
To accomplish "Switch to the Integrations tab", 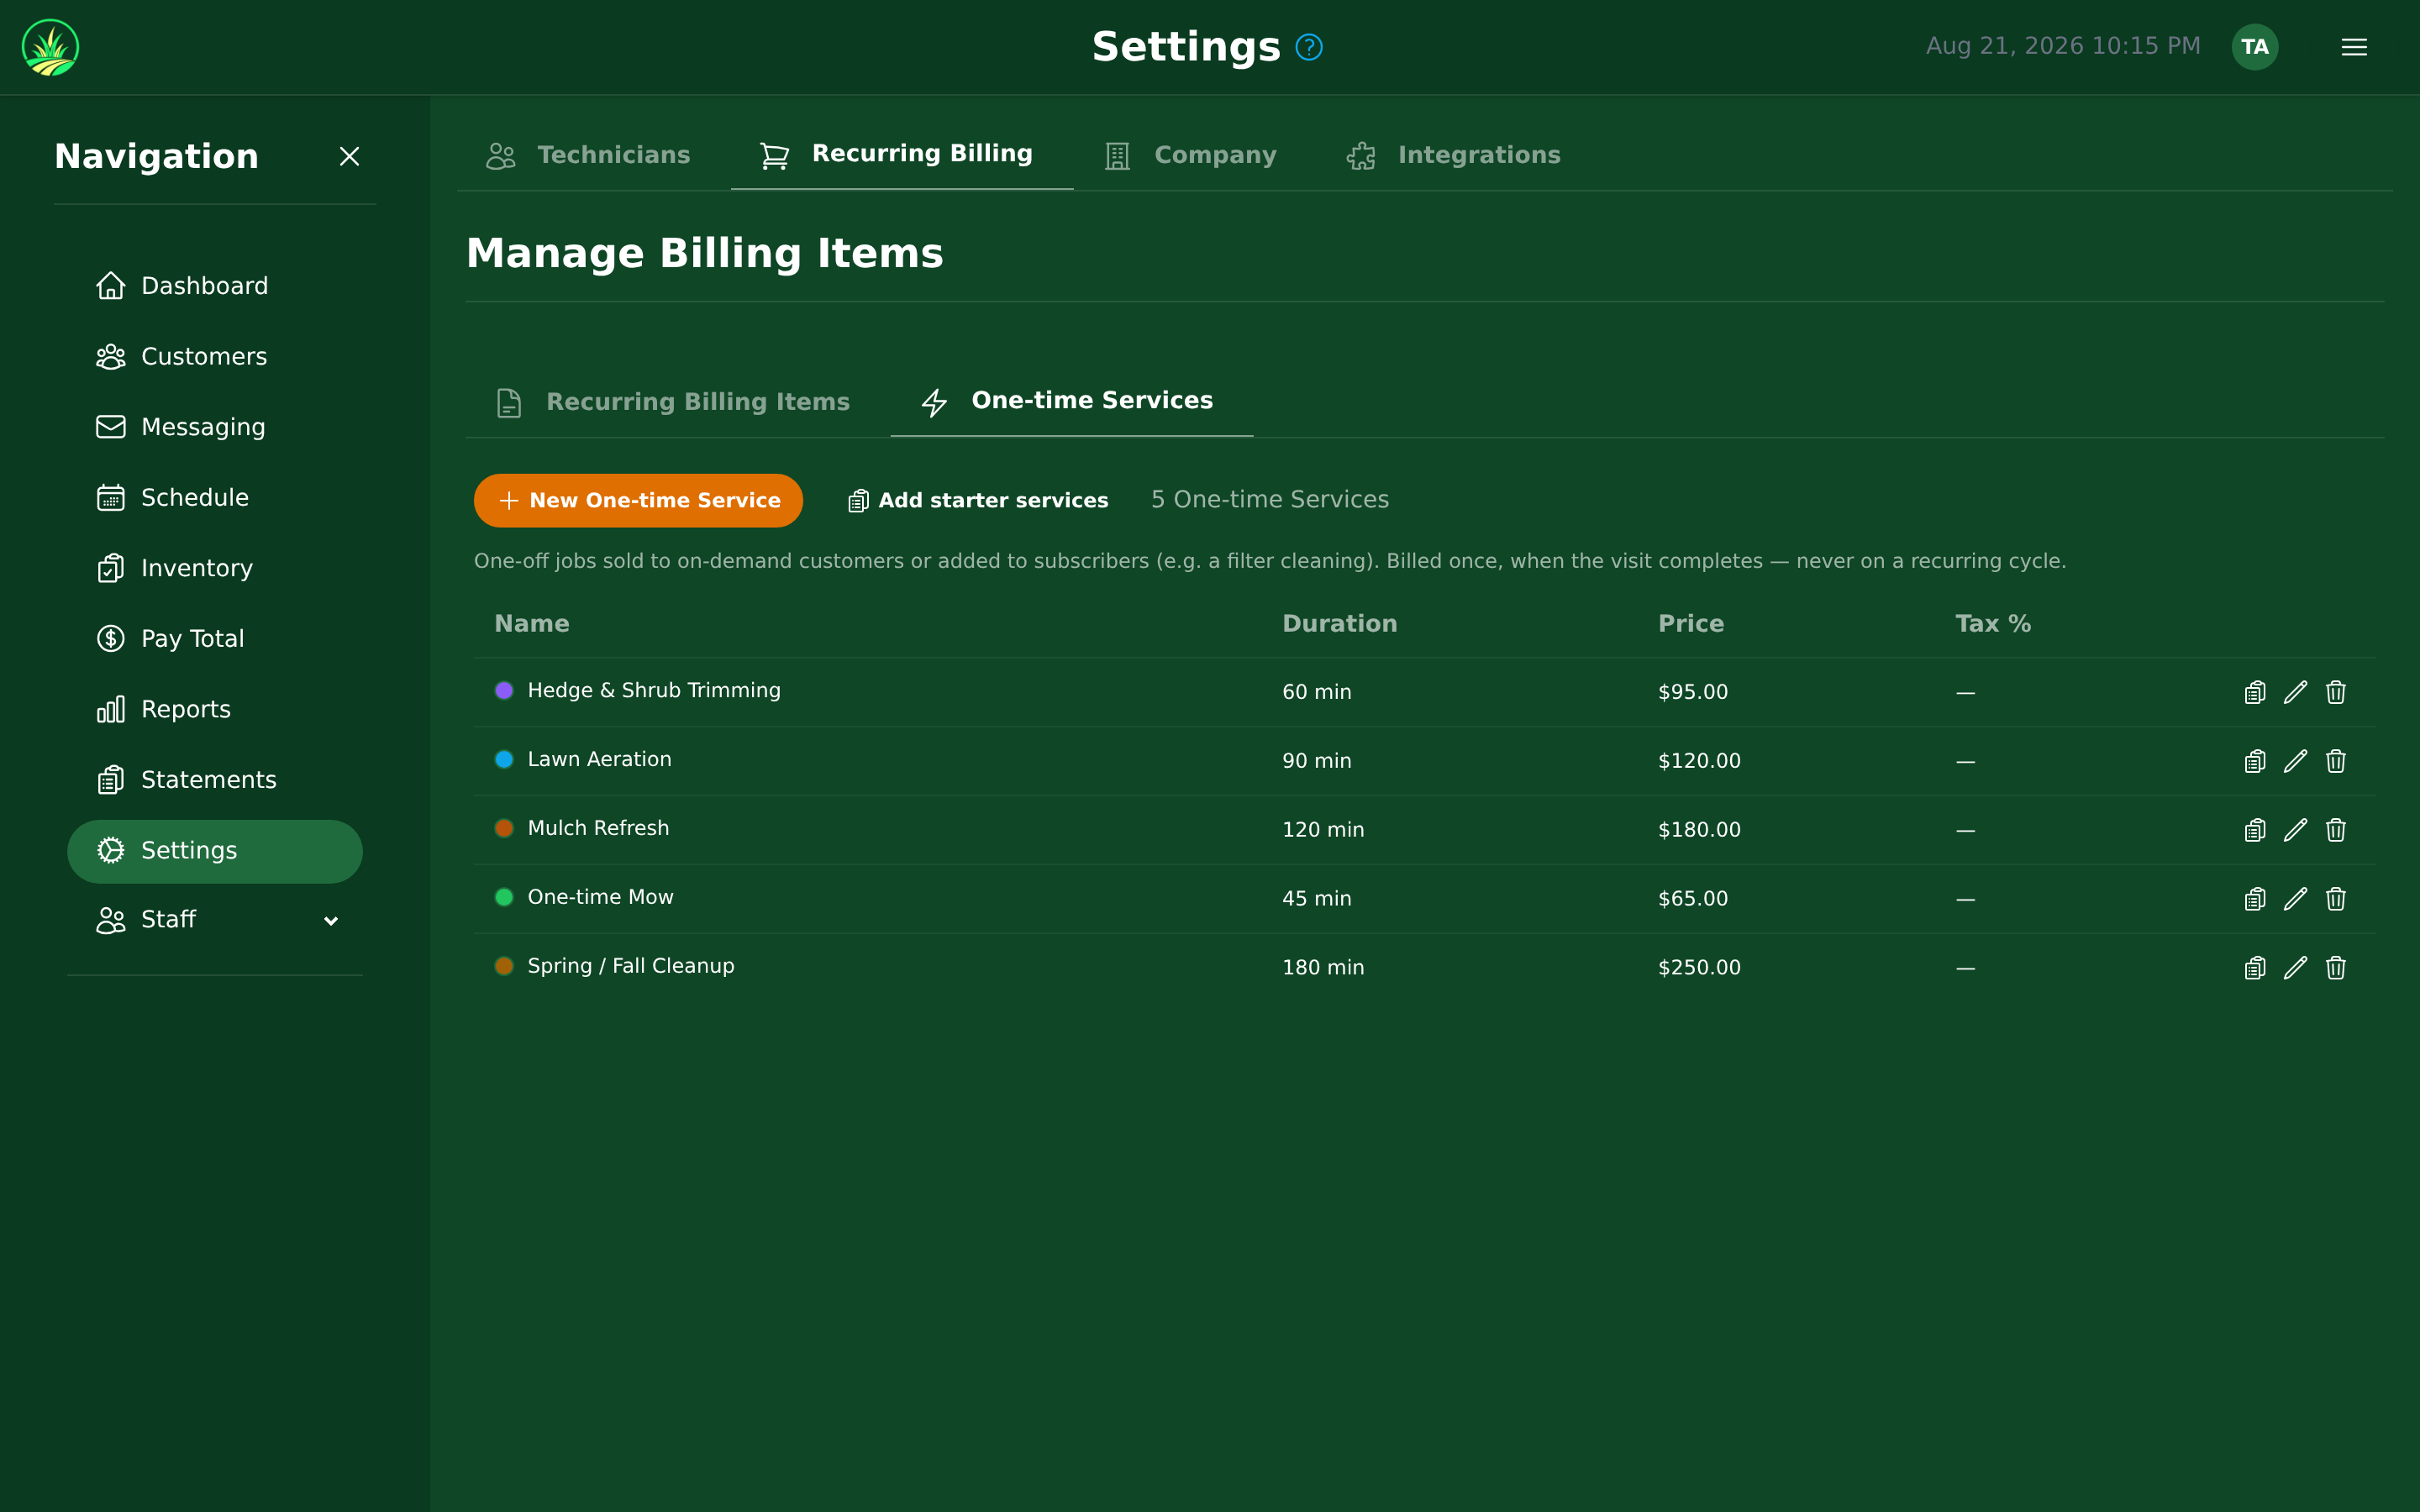I will point(1453,155).
